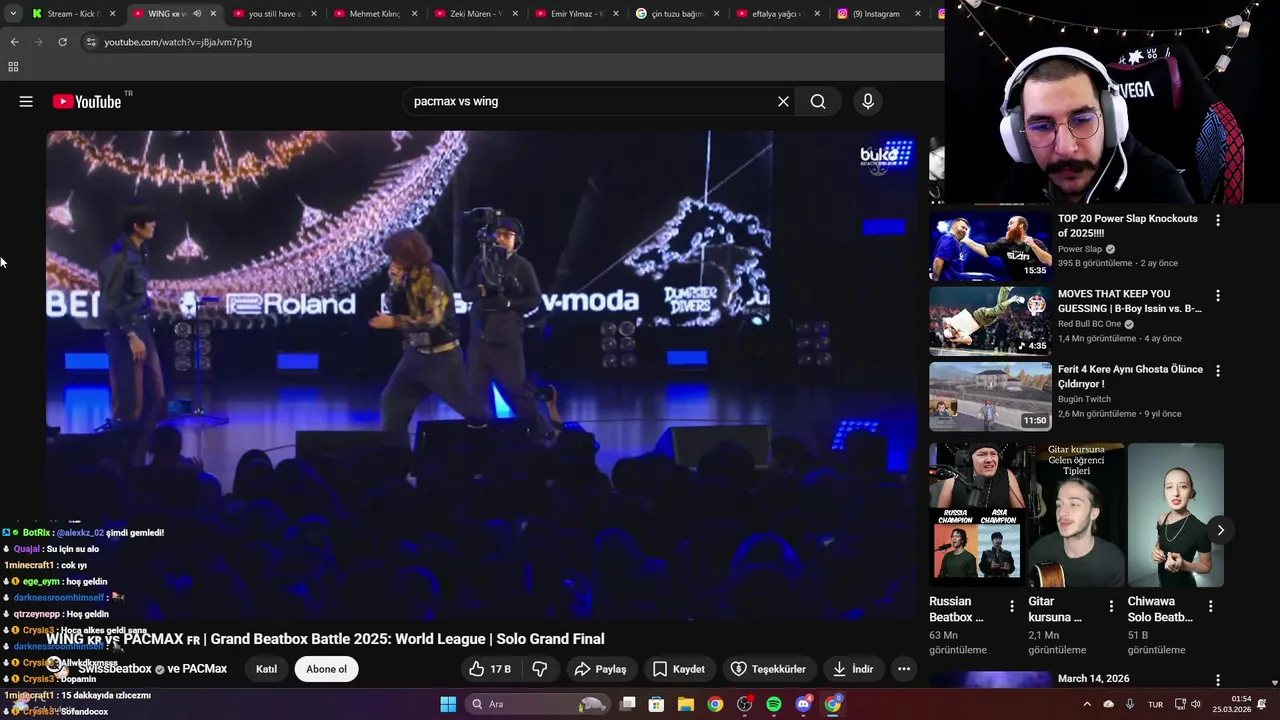Like the video with 17 B

490,669
